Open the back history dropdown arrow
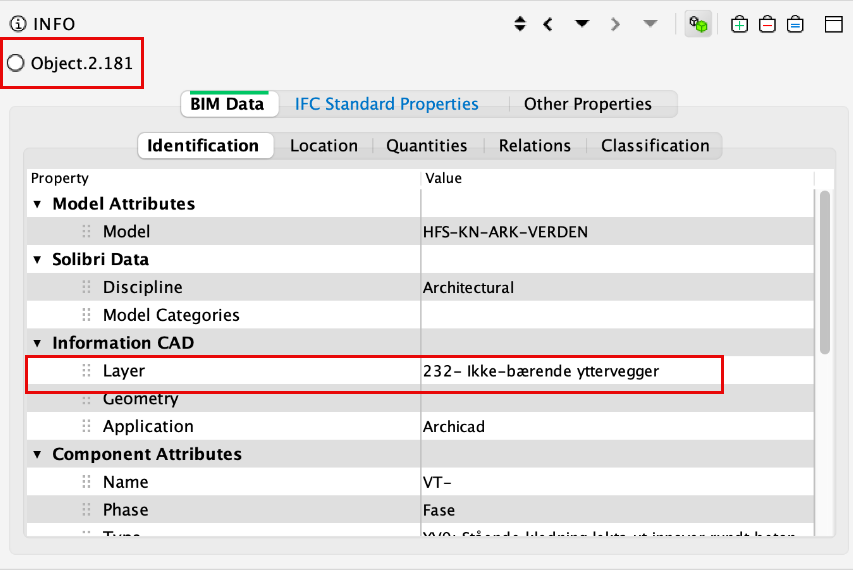 coord(581,24)
